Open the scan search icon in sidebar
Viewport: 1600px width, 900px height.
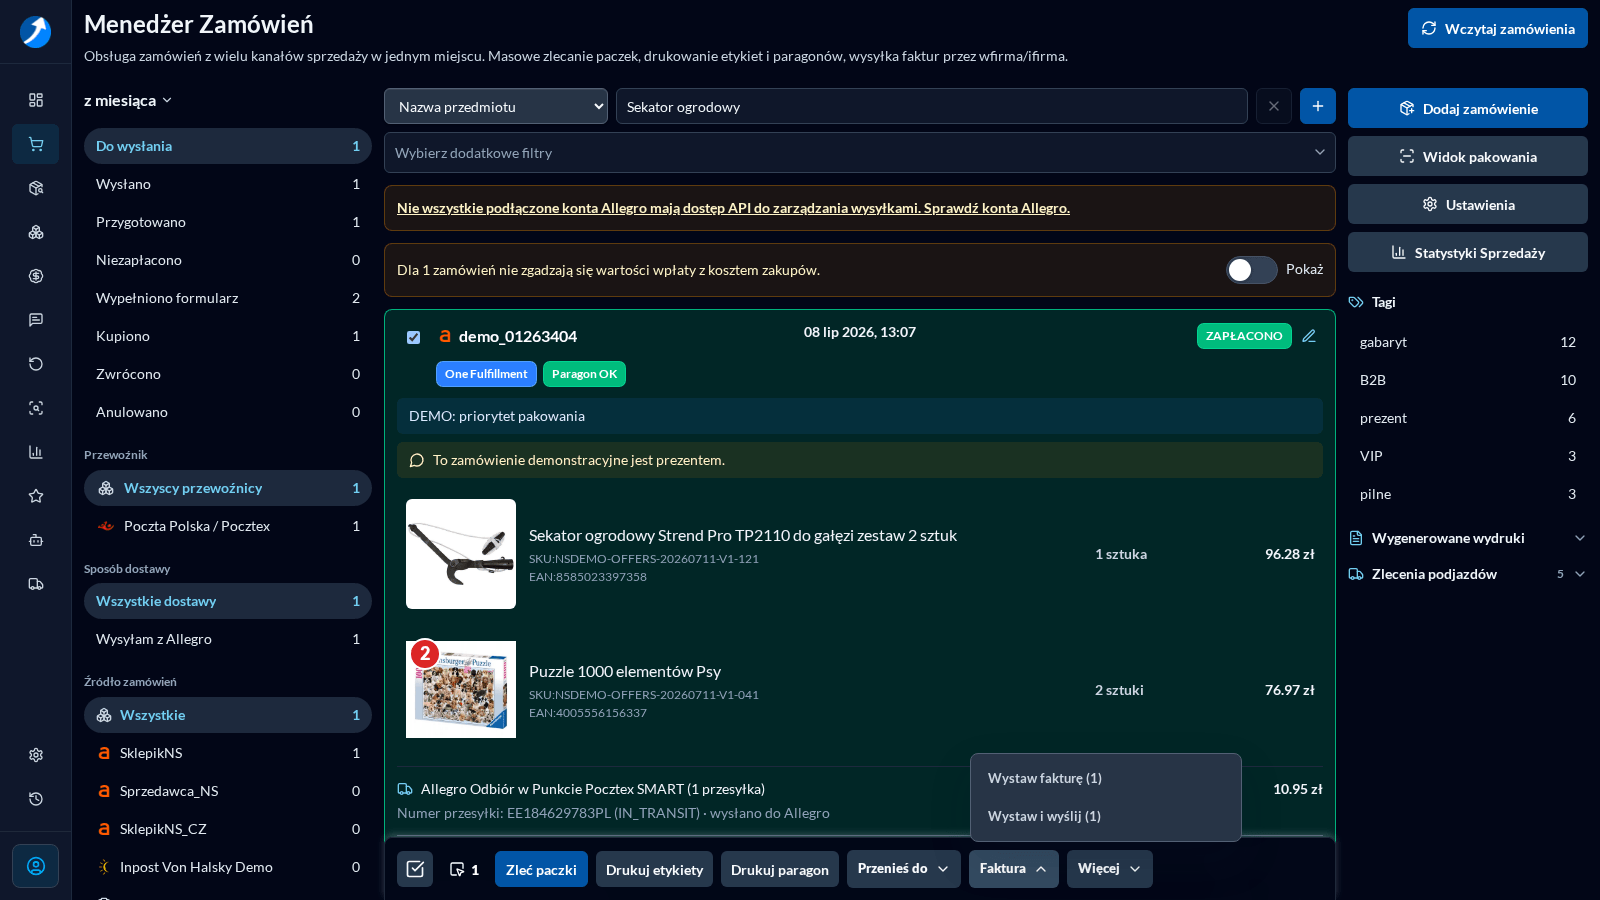point(36,408)
